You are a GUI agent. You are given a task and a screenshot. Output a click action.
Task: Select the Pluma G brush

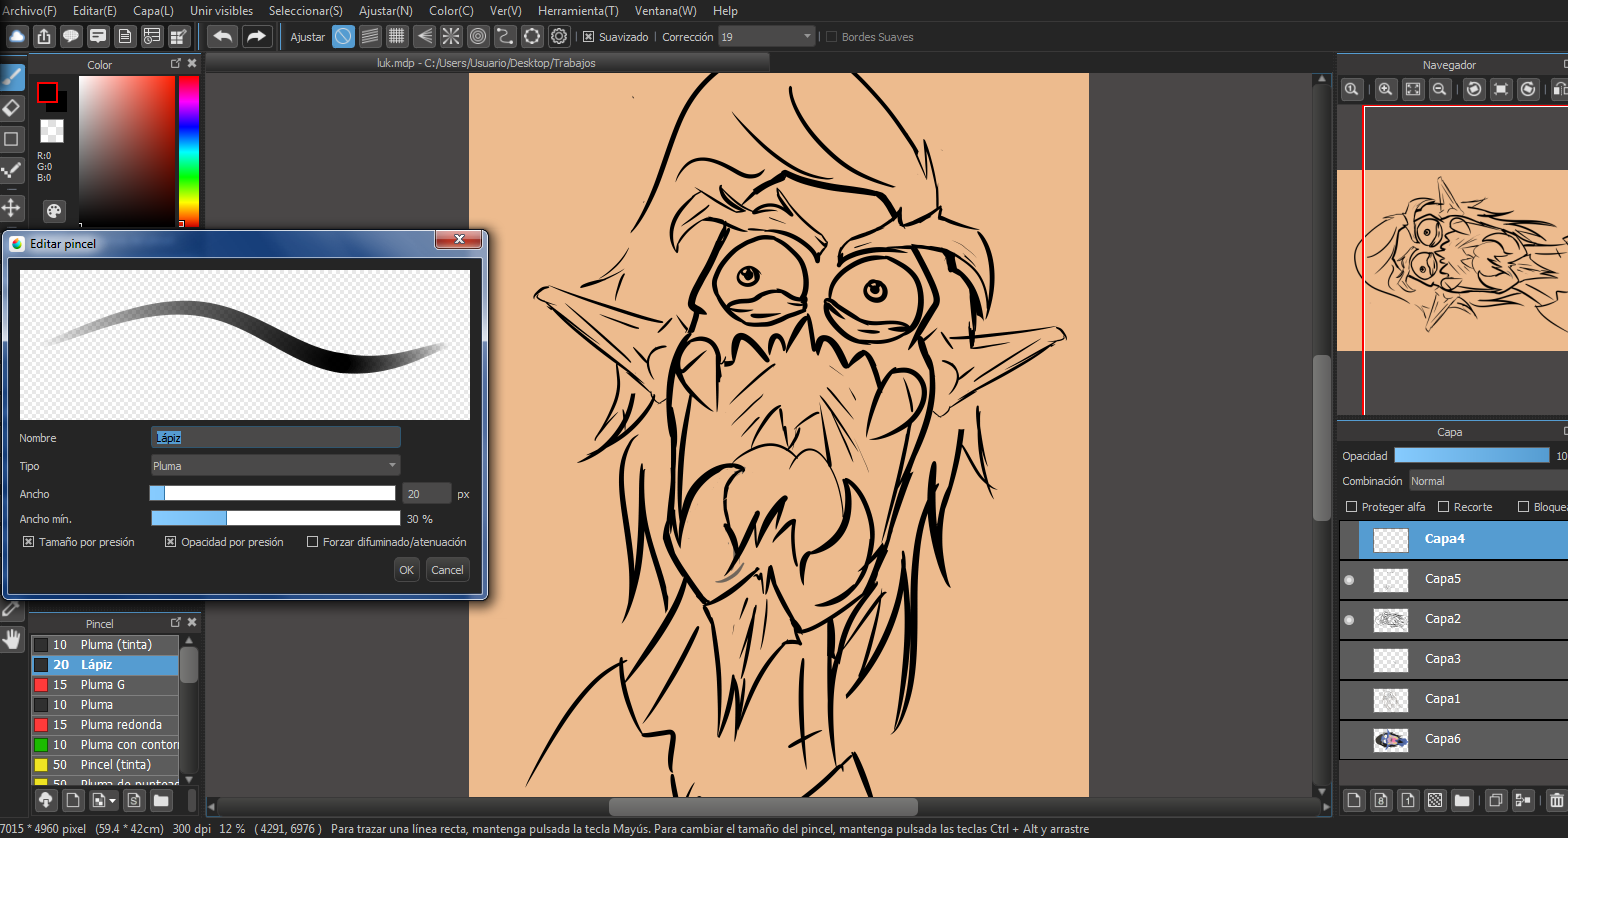tap(105, 685)
